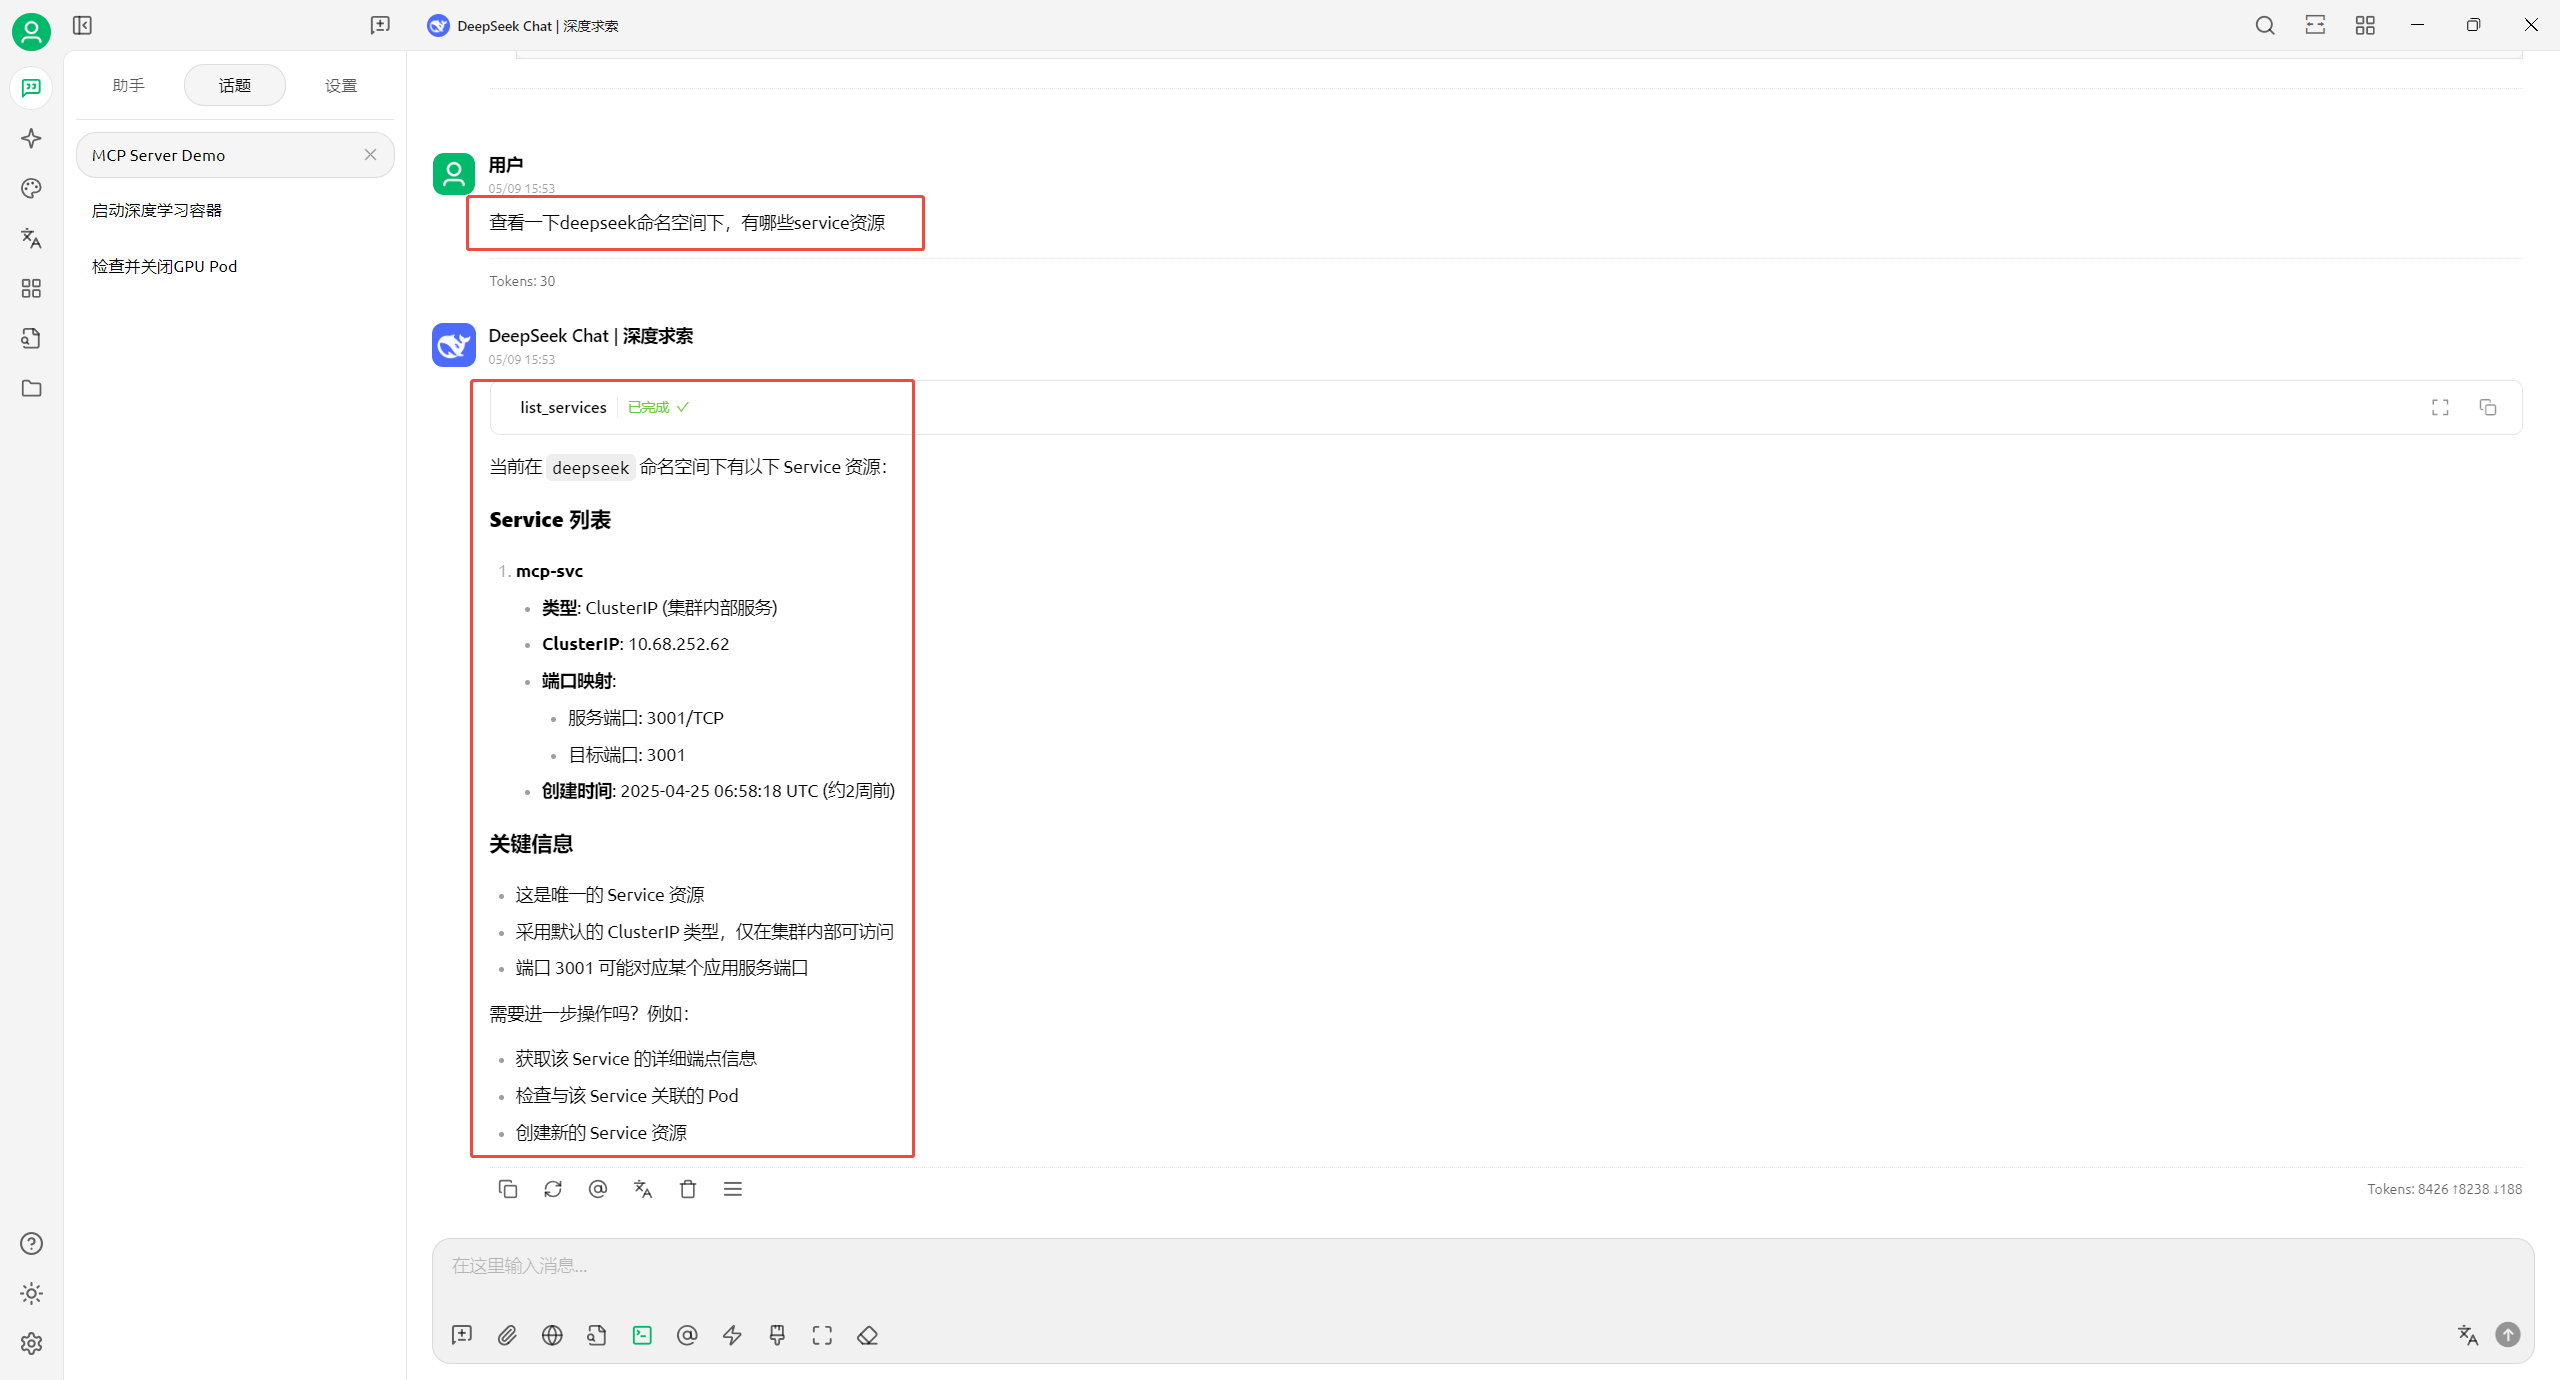Expand the input box with the fullscreen icon
The image size is (2560, 1380).
point(822,1335)
